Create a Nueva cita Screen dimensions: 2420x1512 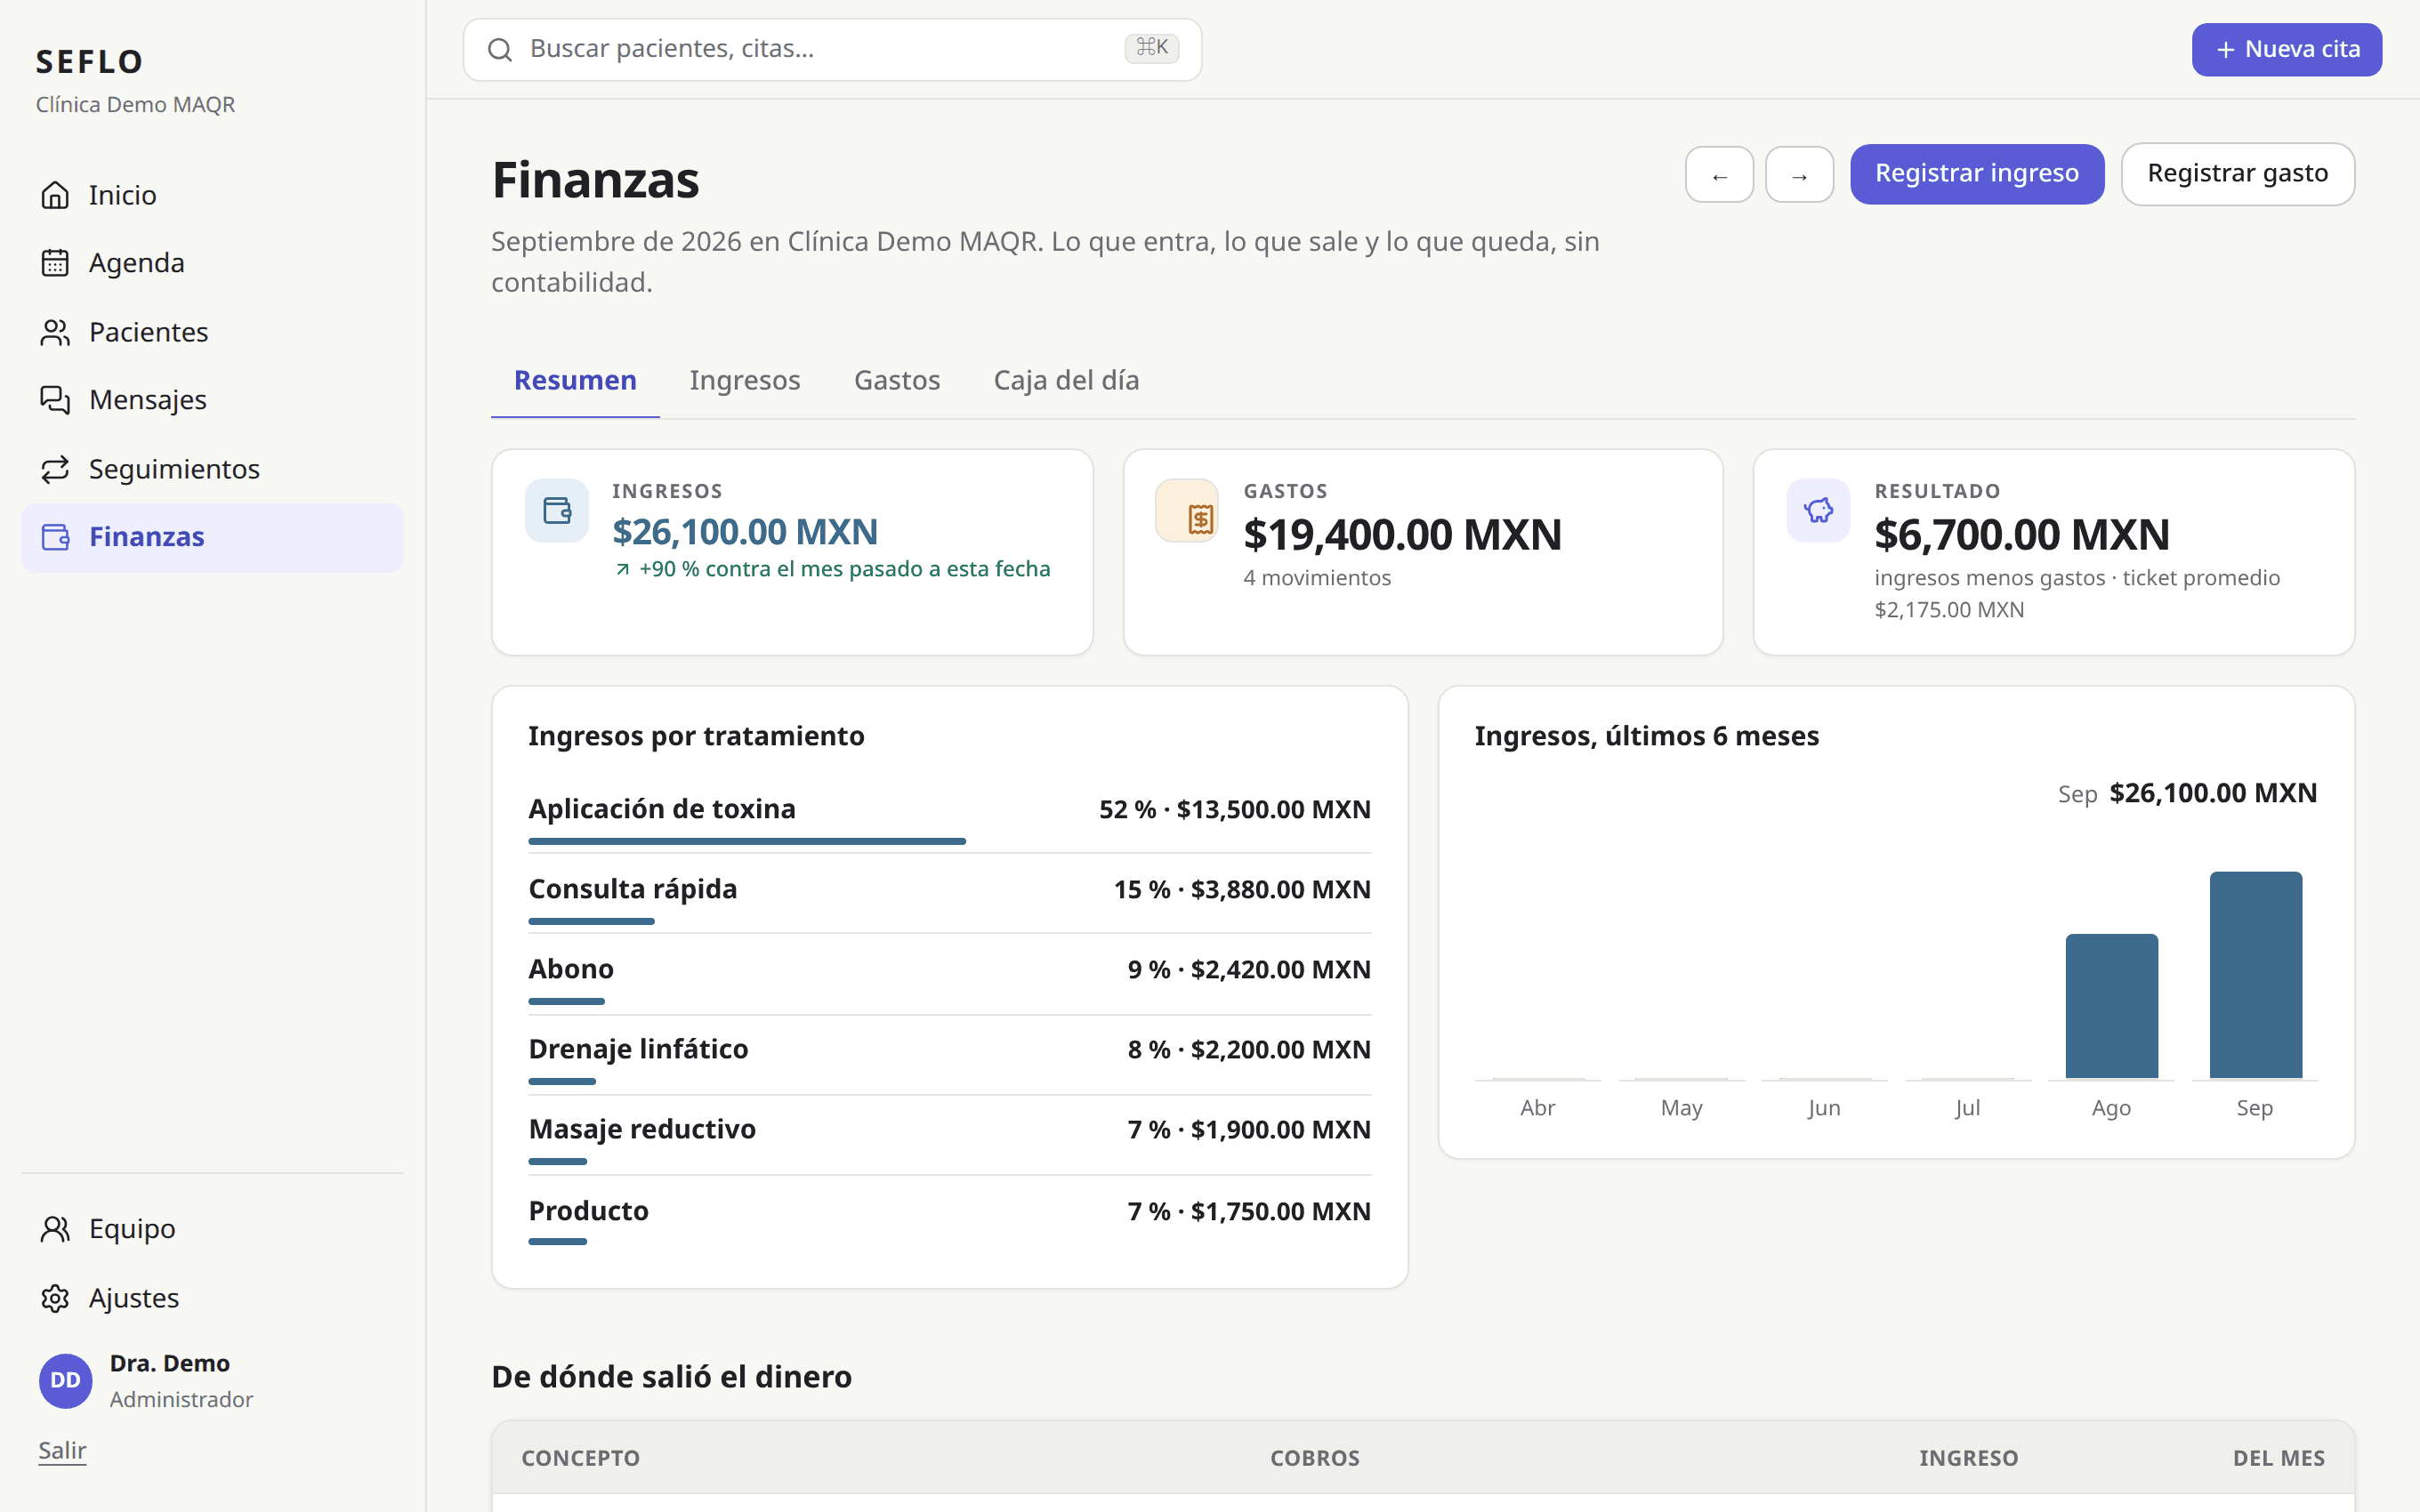tap(2286, 49)
